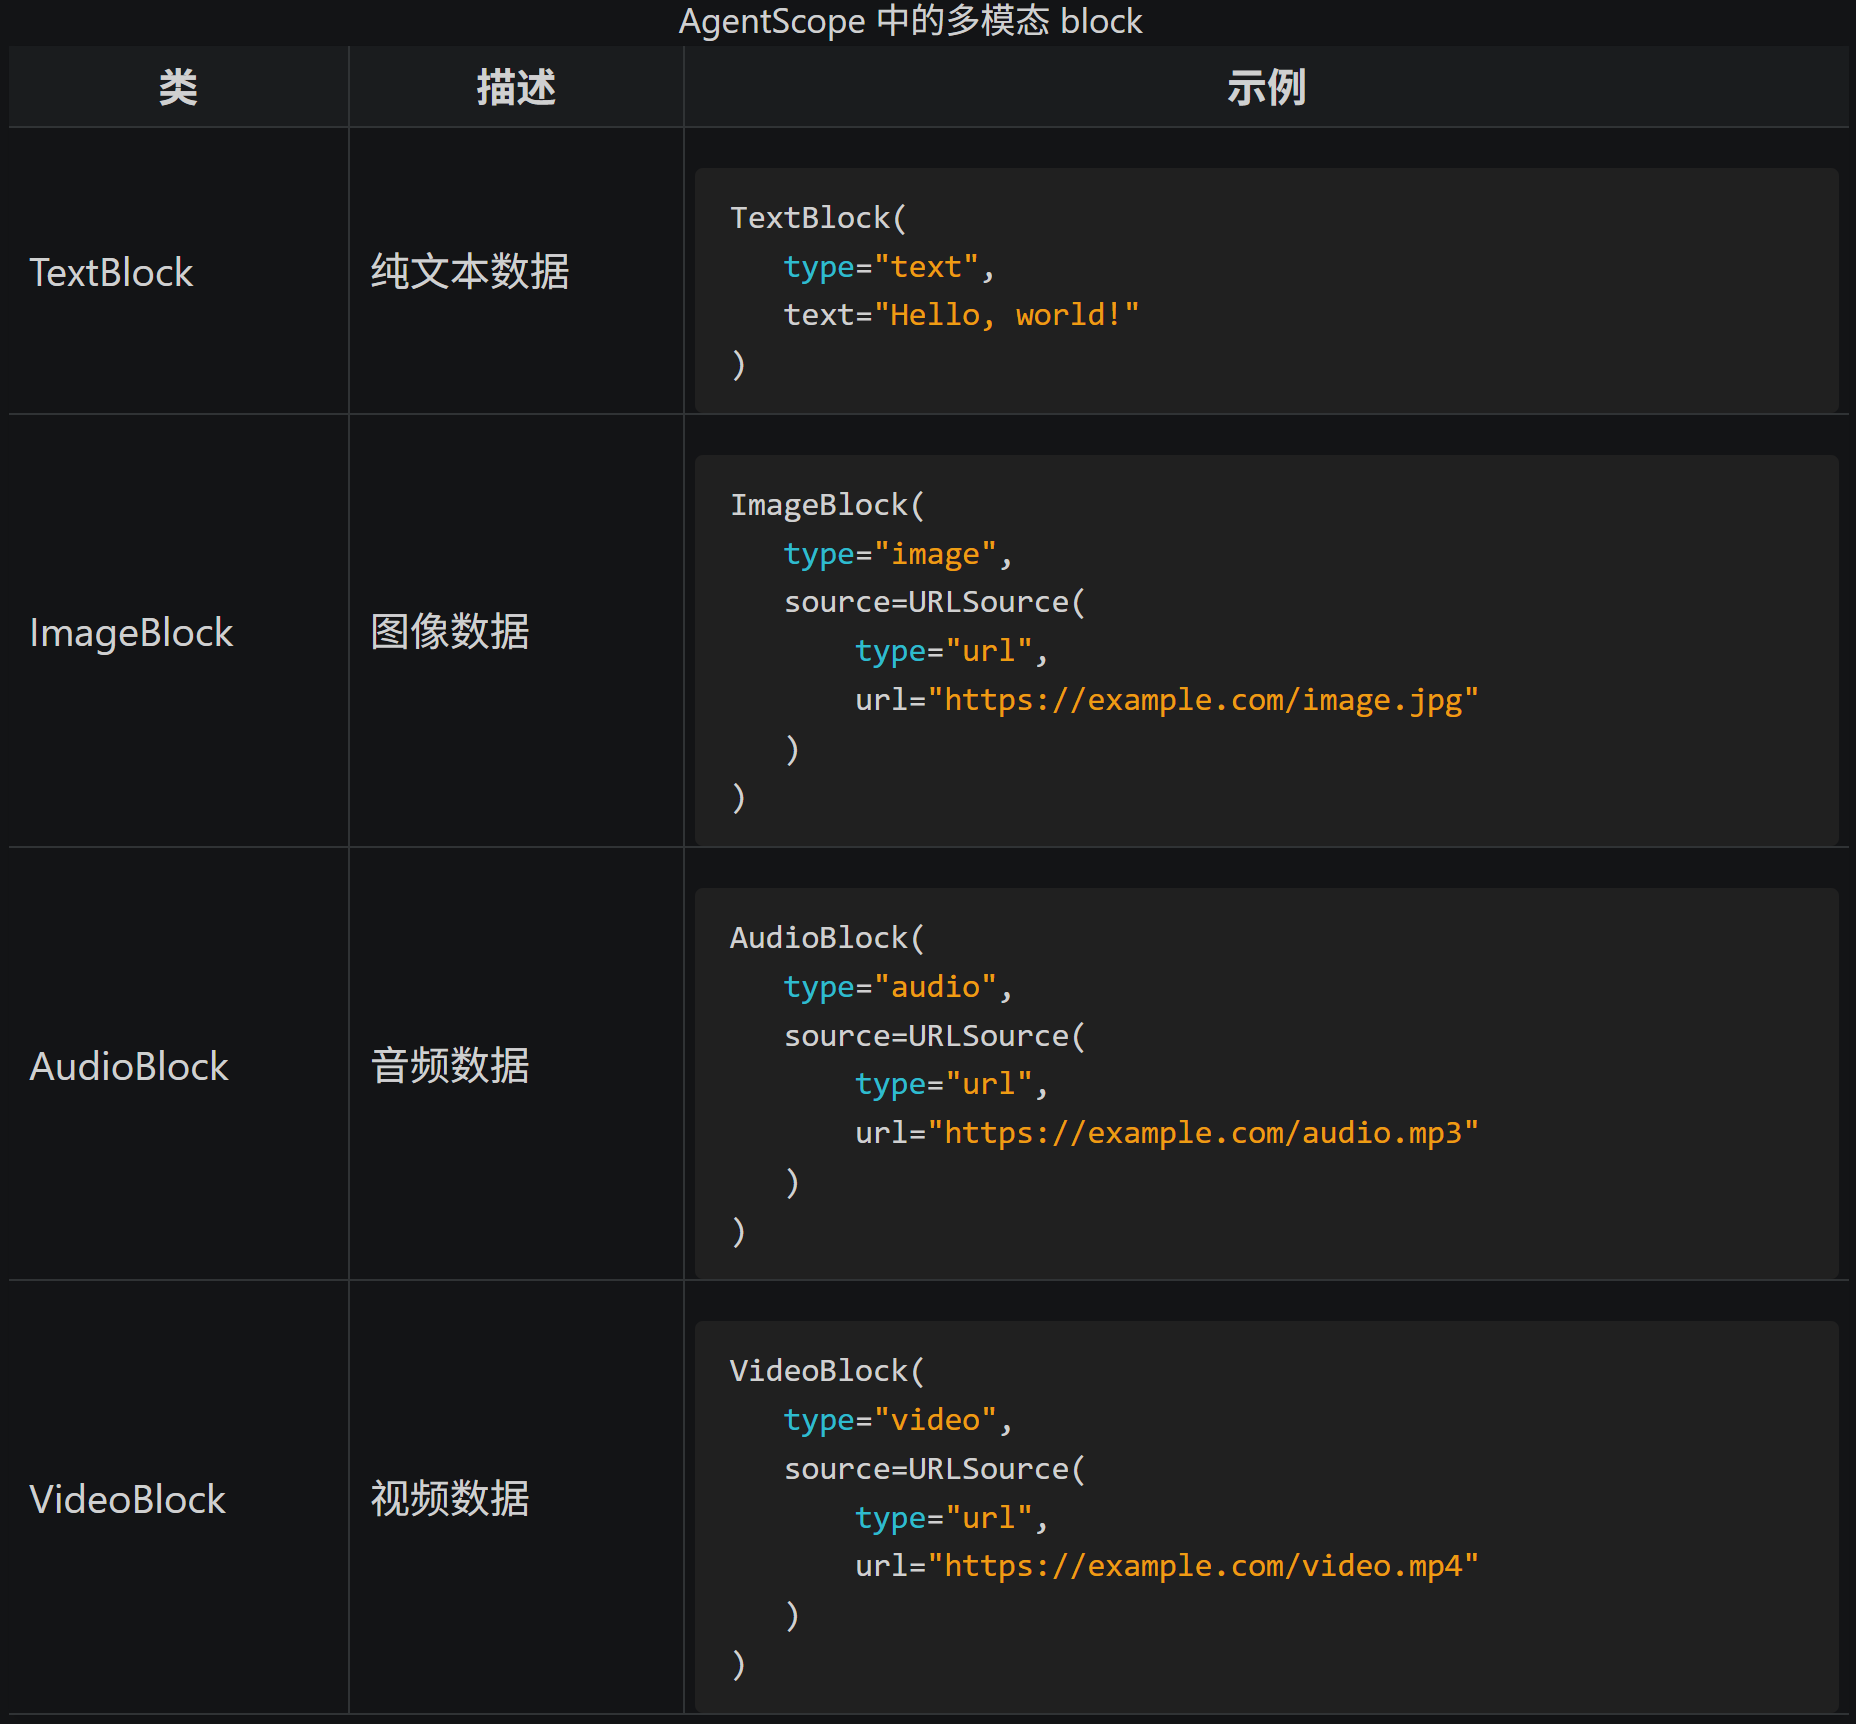Click the "AudioBlock(" opening code line
The image size is (1856, 1724).
(x=827, y=938)
